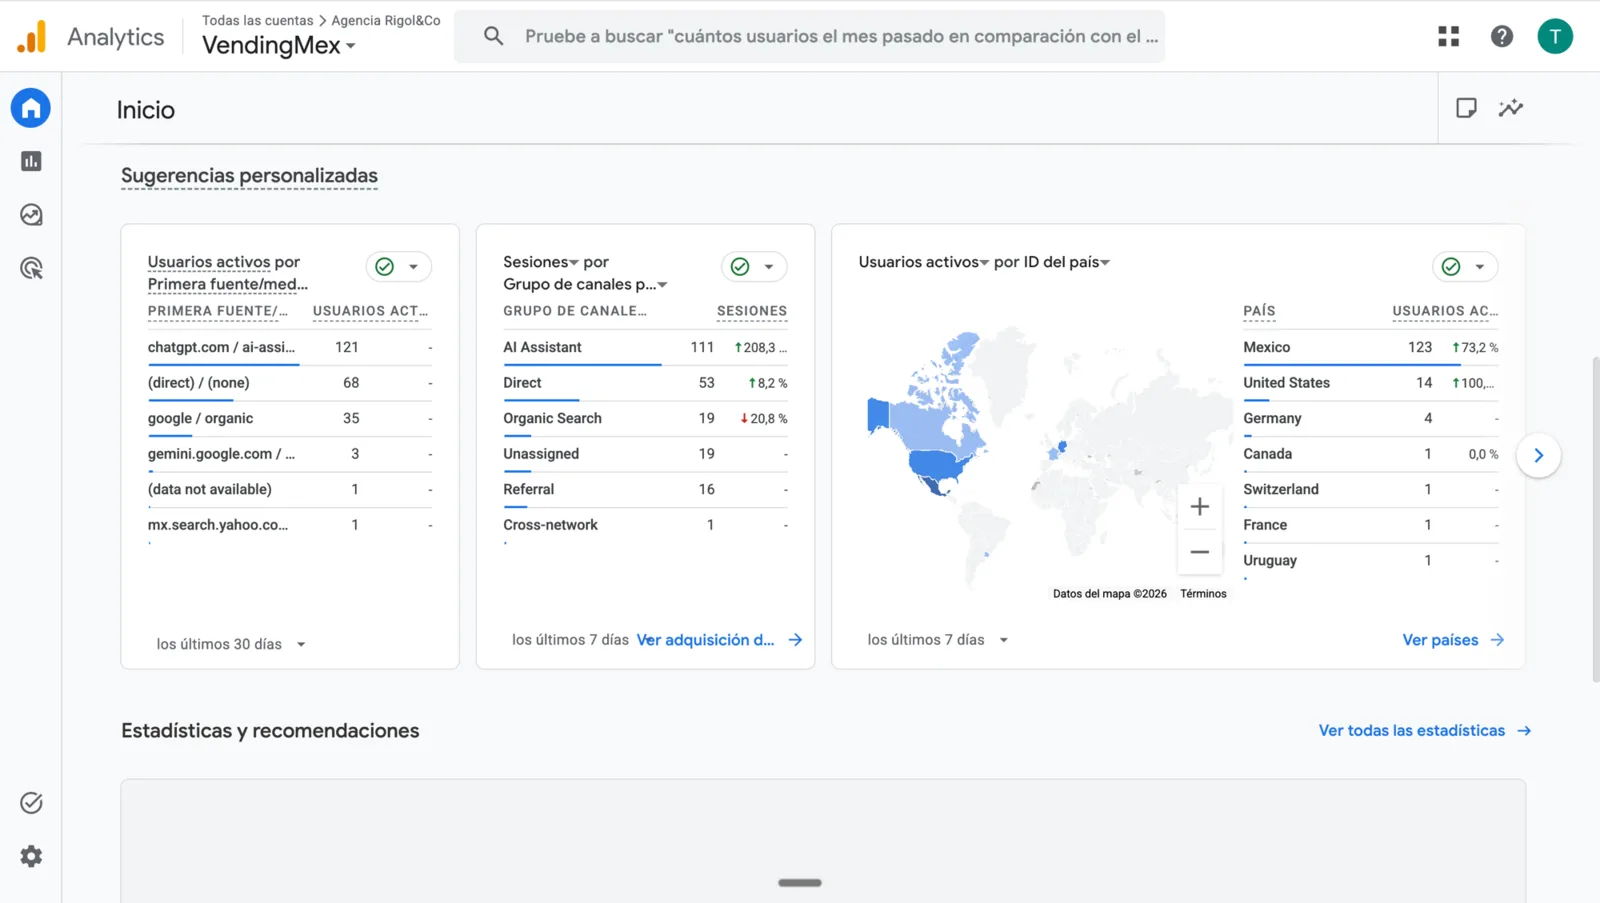Viewport: 1600px width, 903px height.
Task: Open the Advertising cursor-target sidebar icon
Action: [x=31, y=268]
